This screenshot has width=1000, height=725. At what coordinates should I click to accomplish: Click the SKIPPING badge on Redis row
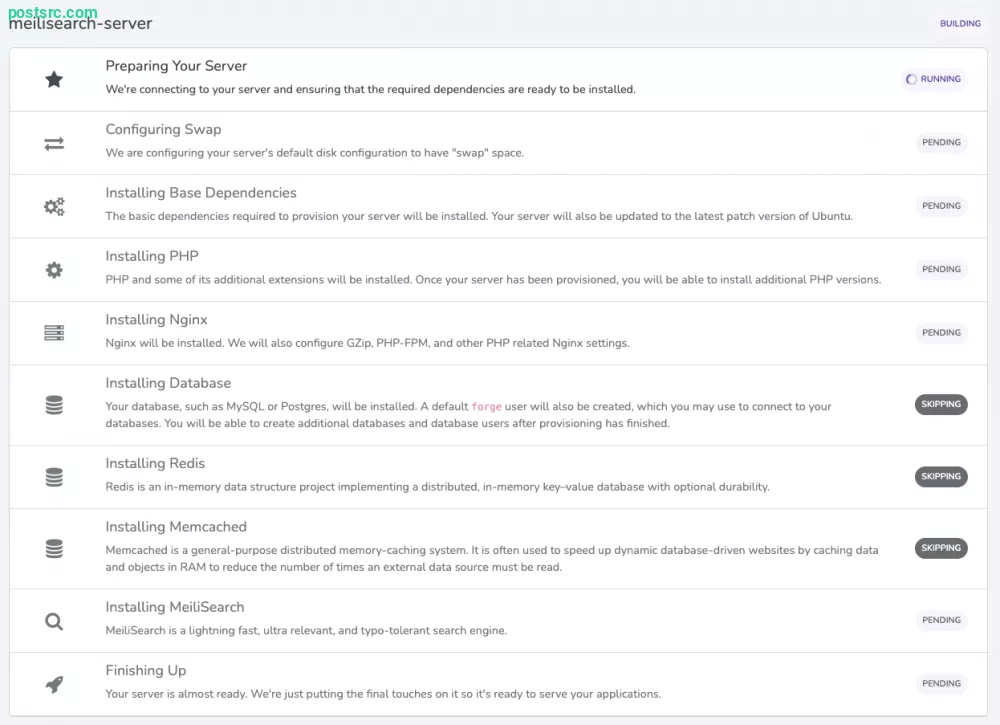pos(941,477)
